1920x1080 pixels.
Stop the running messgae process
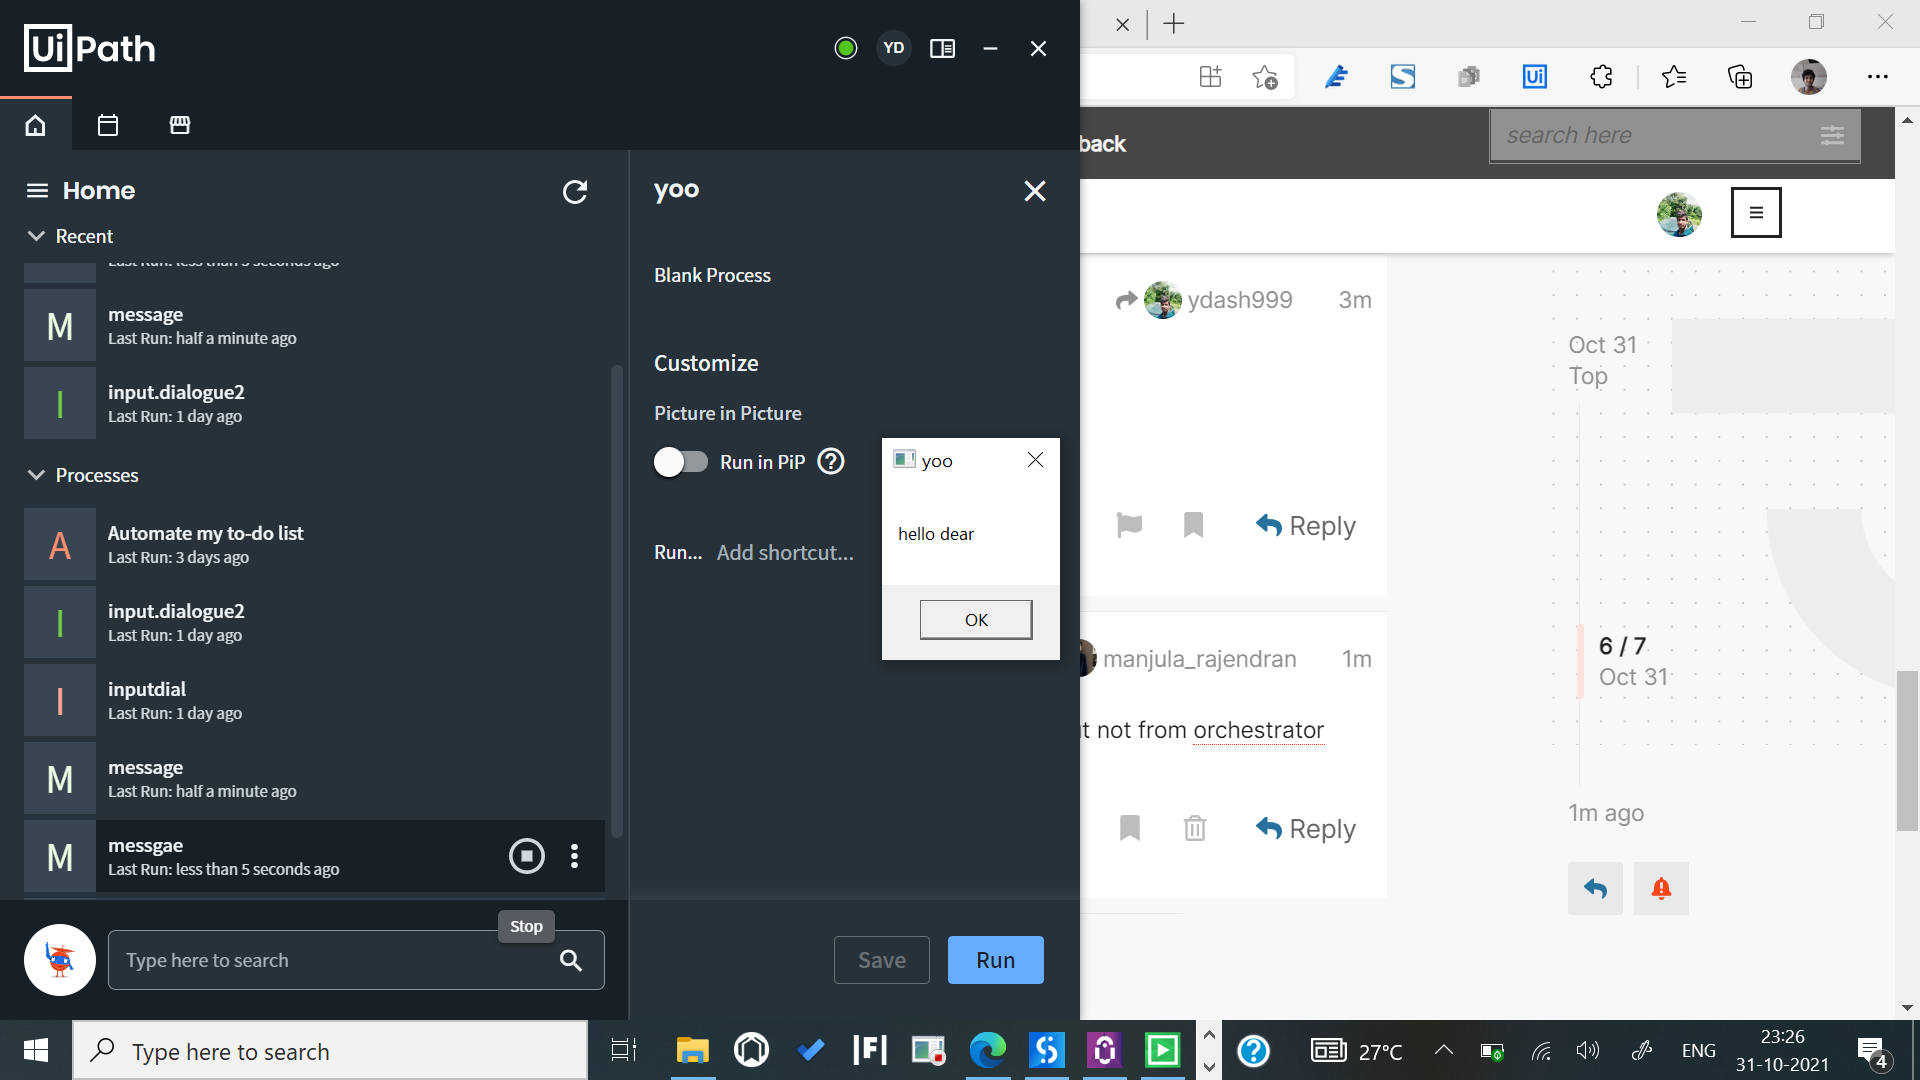click(527, 856)
